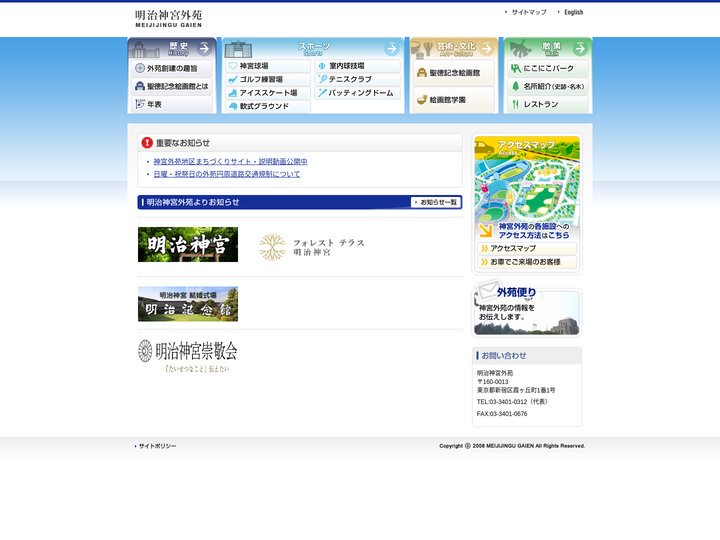Click the 東京都新宿区霞ヶ丘町1番1号 address text
The image size is (720, 540).
coord(516,390)
